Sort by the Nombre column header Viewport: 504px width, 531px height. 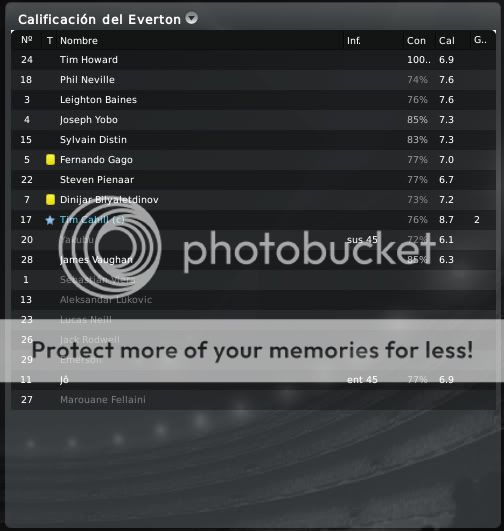(79, 41)
